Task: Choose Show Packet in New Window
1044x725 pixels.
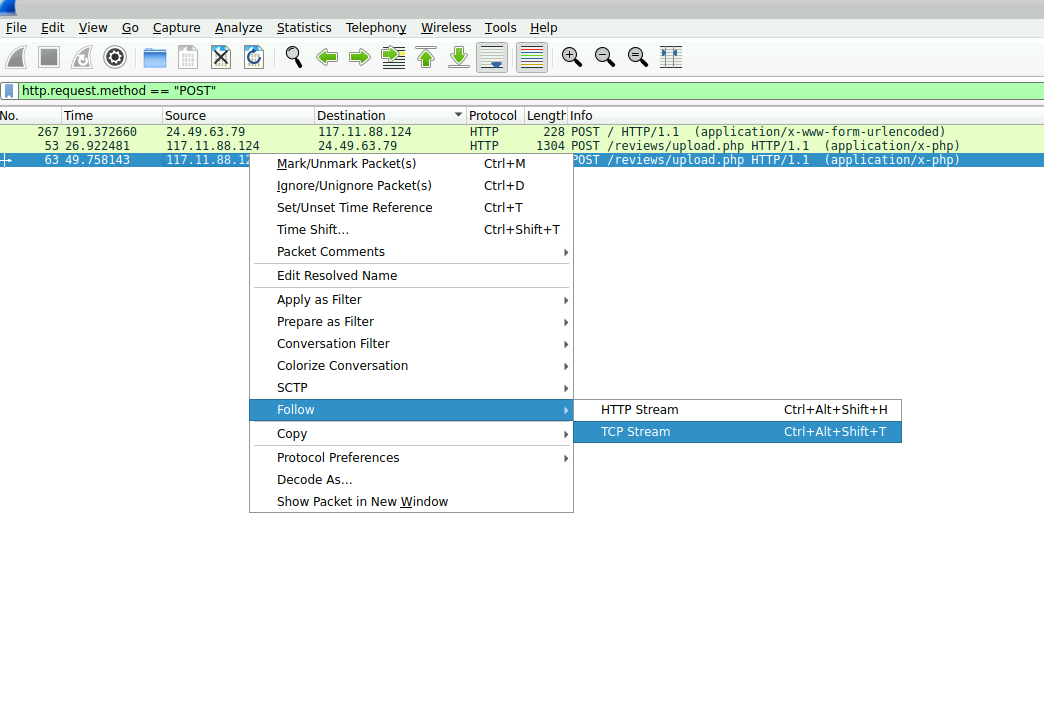Action: click(x=411, y=501)
